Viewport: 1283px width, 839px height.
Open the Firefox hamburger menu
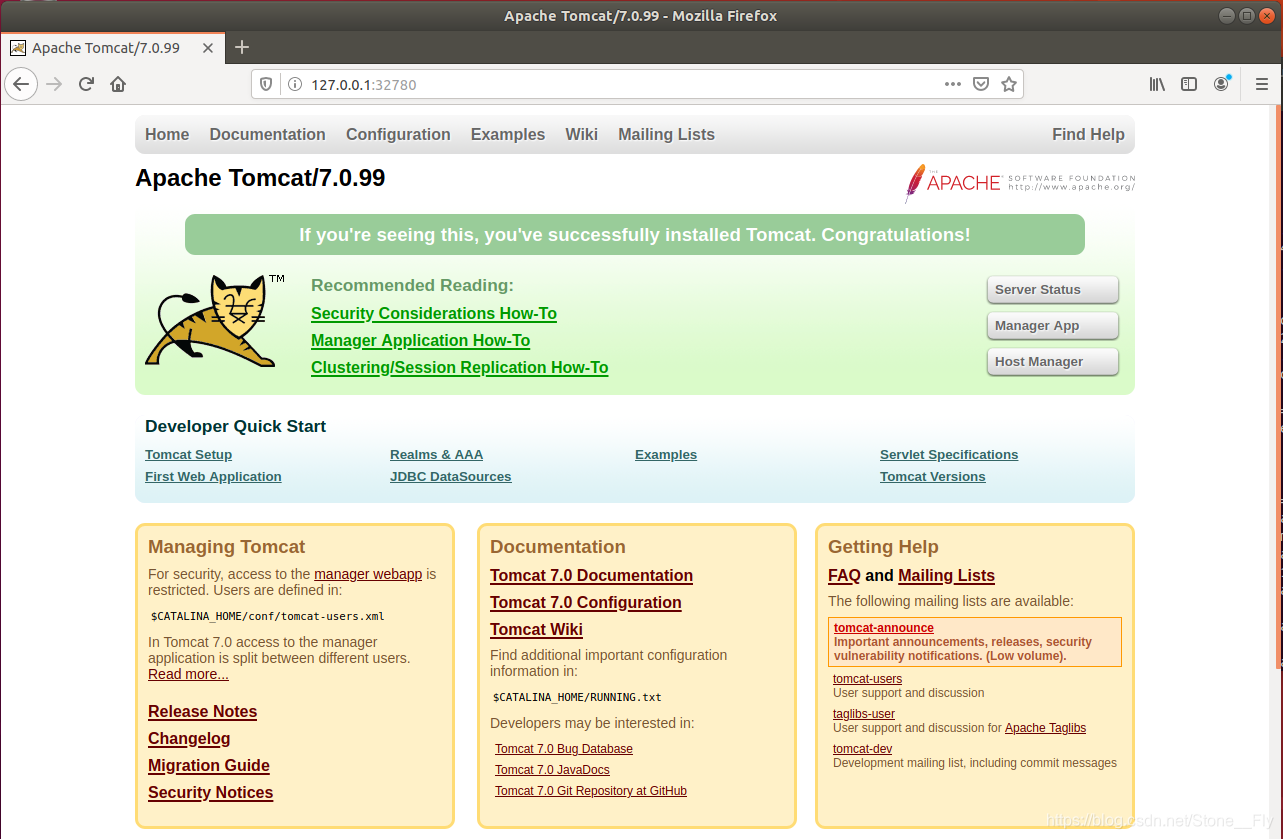(x=1262, y=84)
